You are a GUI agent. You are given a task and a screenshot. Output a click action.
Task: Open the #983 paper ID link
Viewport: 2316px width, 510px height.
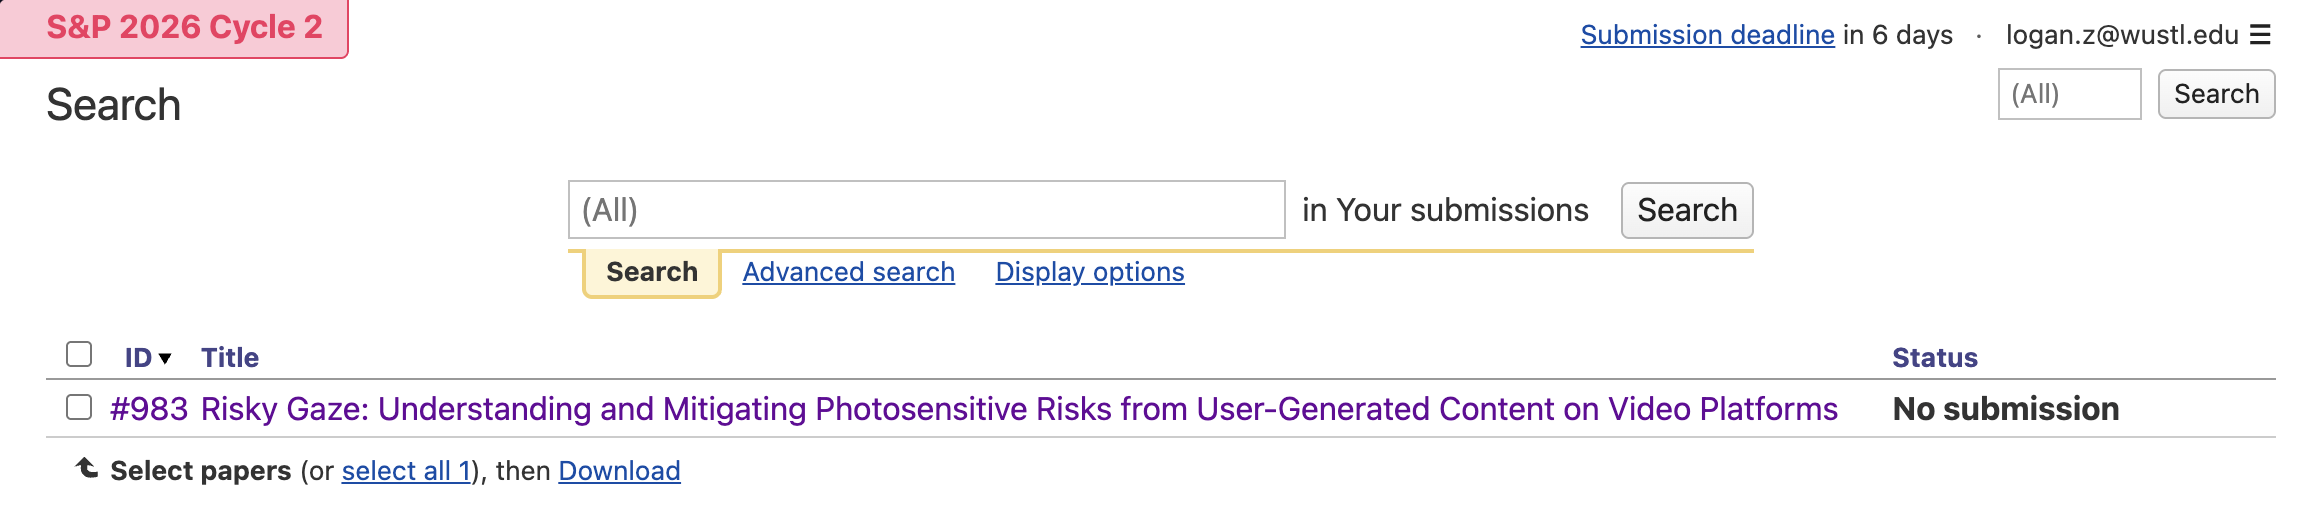[149, 409]
